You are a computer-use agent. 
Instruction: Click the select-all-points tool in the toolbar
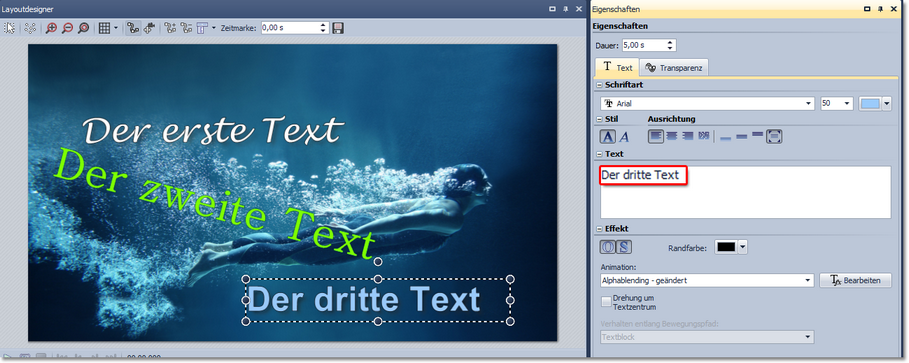coord(30,28)
